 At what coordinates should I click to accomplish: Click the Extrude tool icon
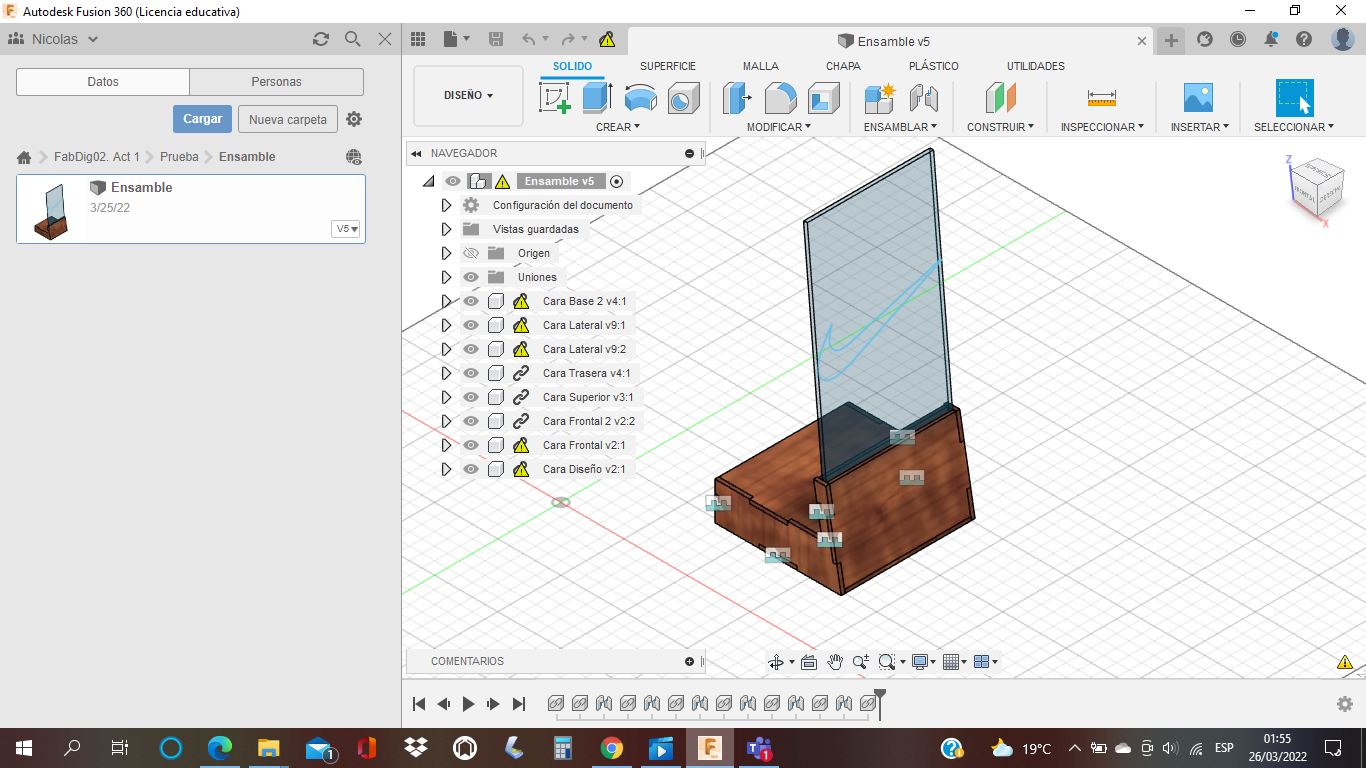click(x=597, y=98)
